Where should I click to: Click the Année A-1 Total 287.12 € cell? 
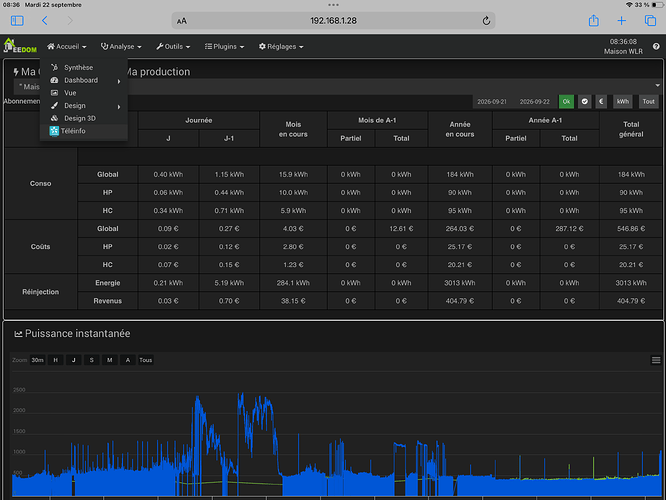(569, 229)
